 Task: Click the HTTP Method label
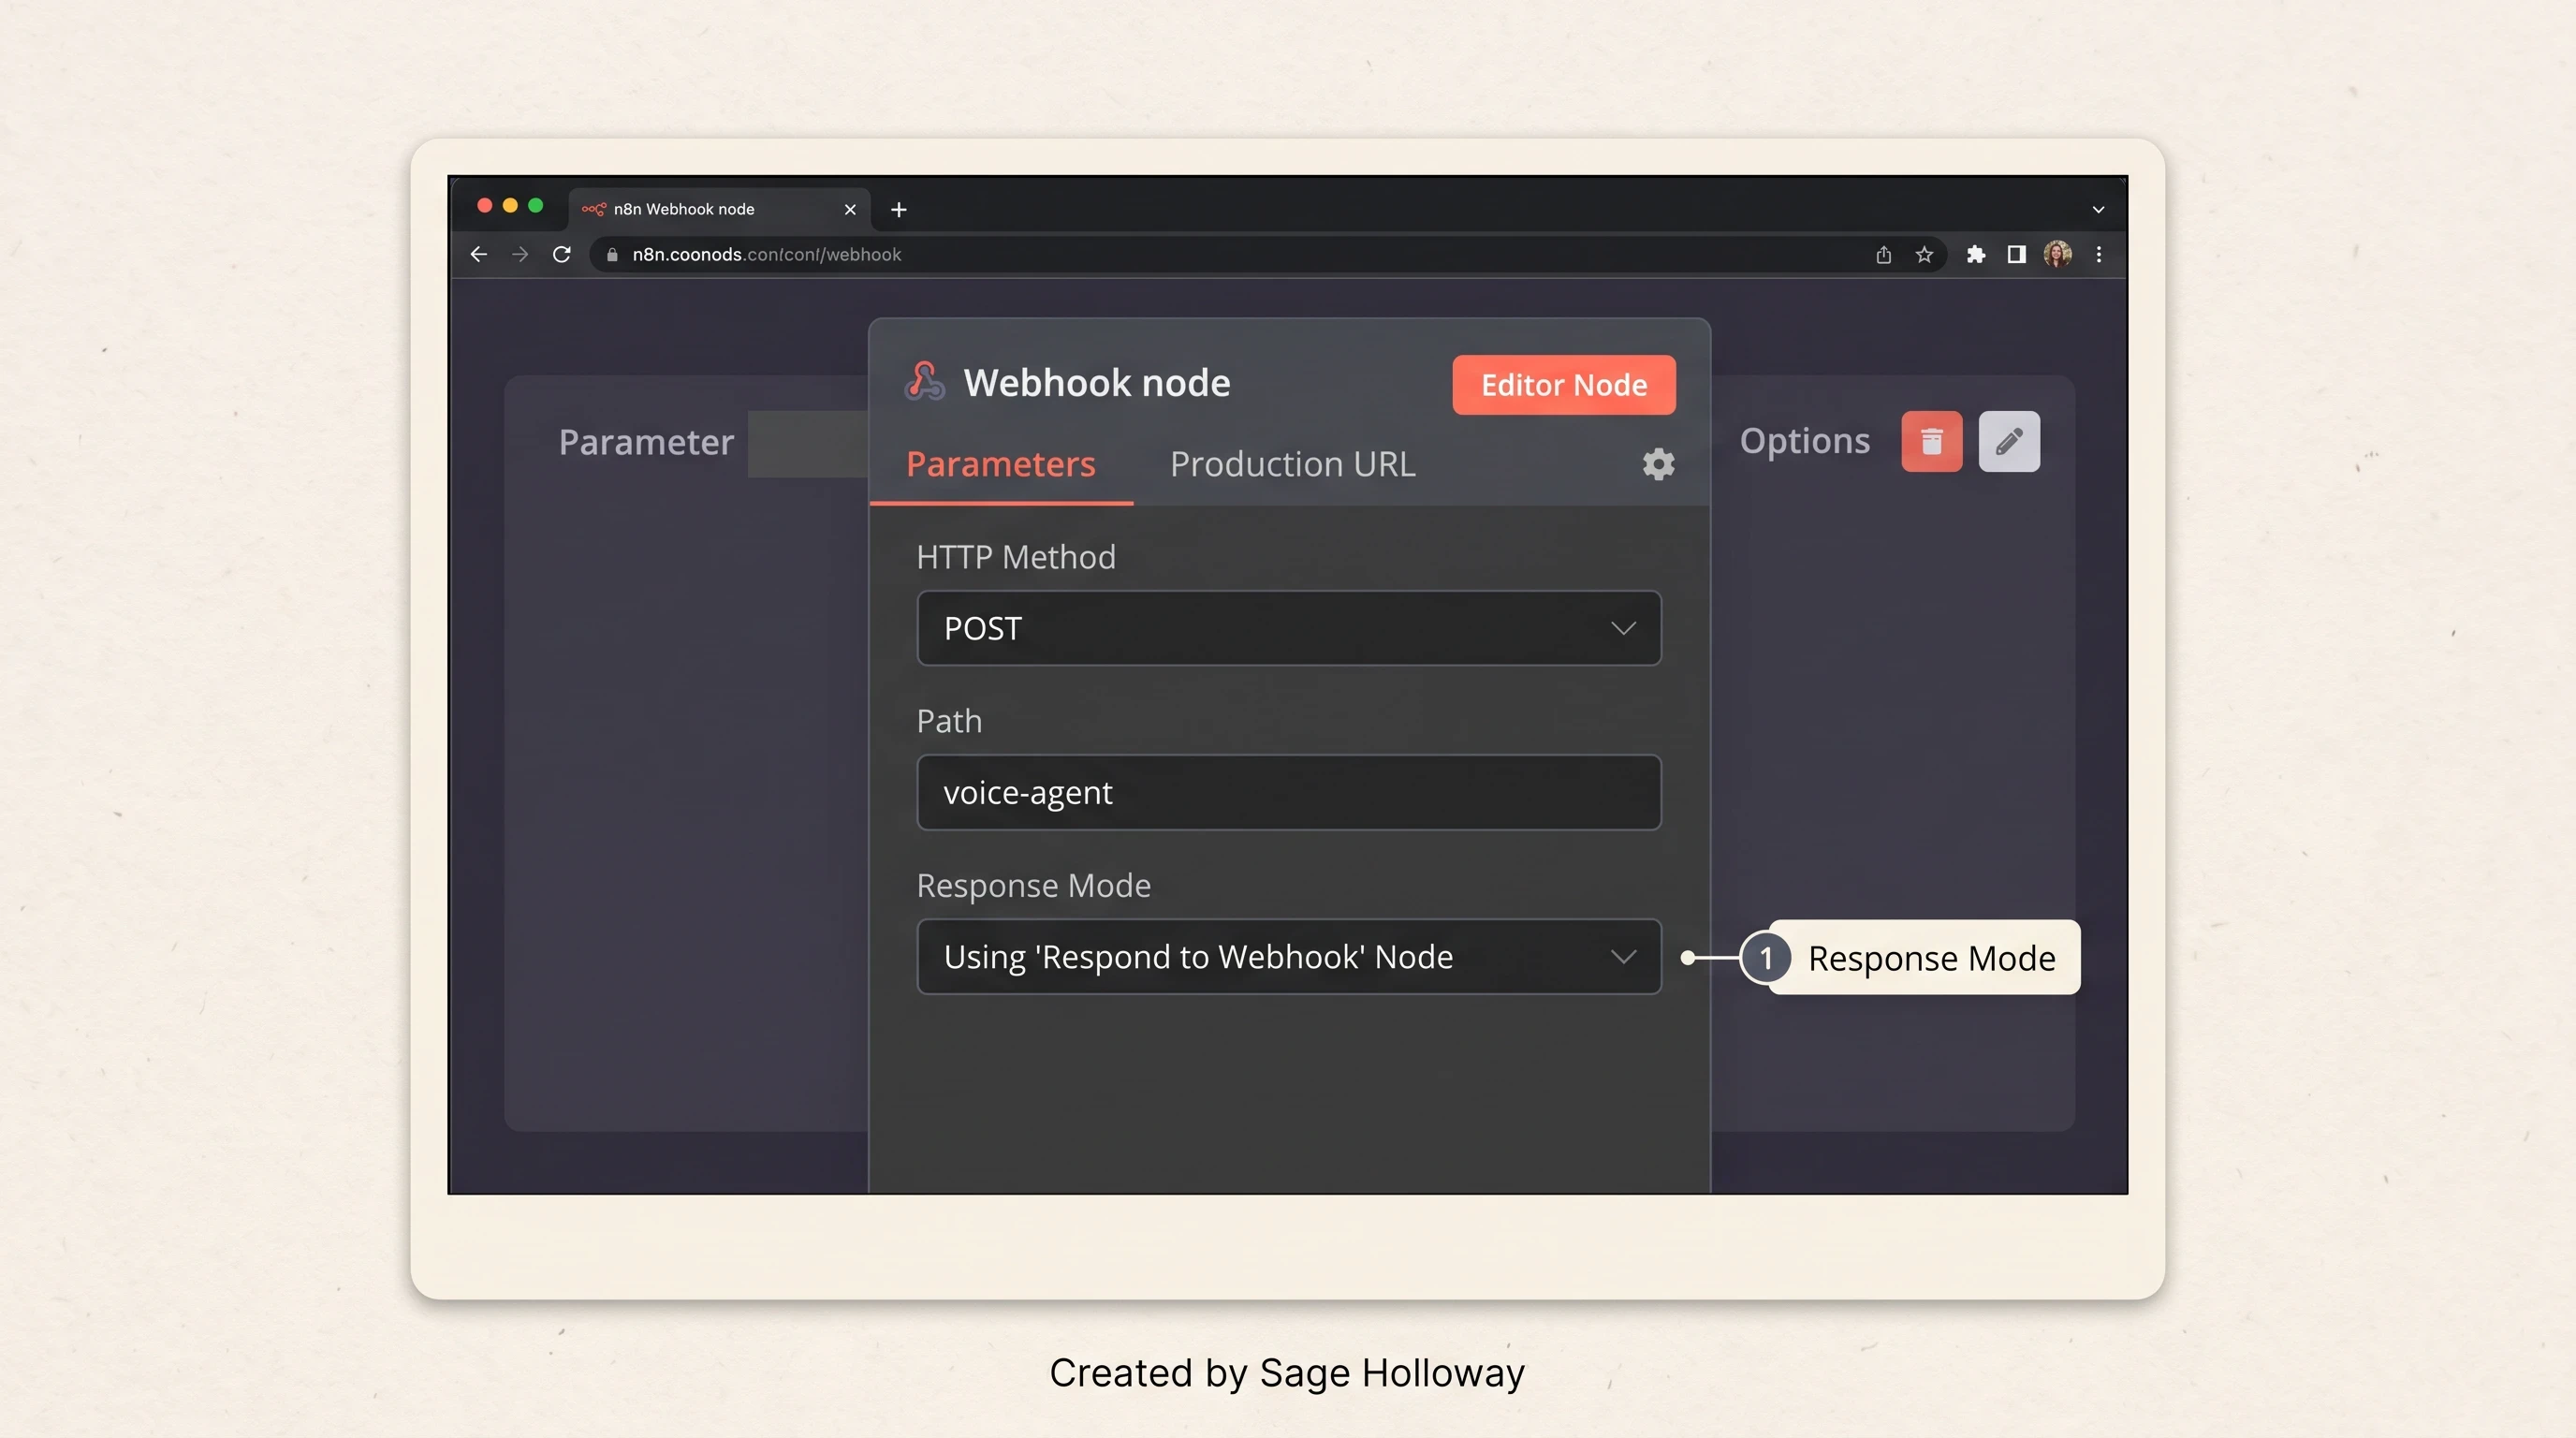1016,557
